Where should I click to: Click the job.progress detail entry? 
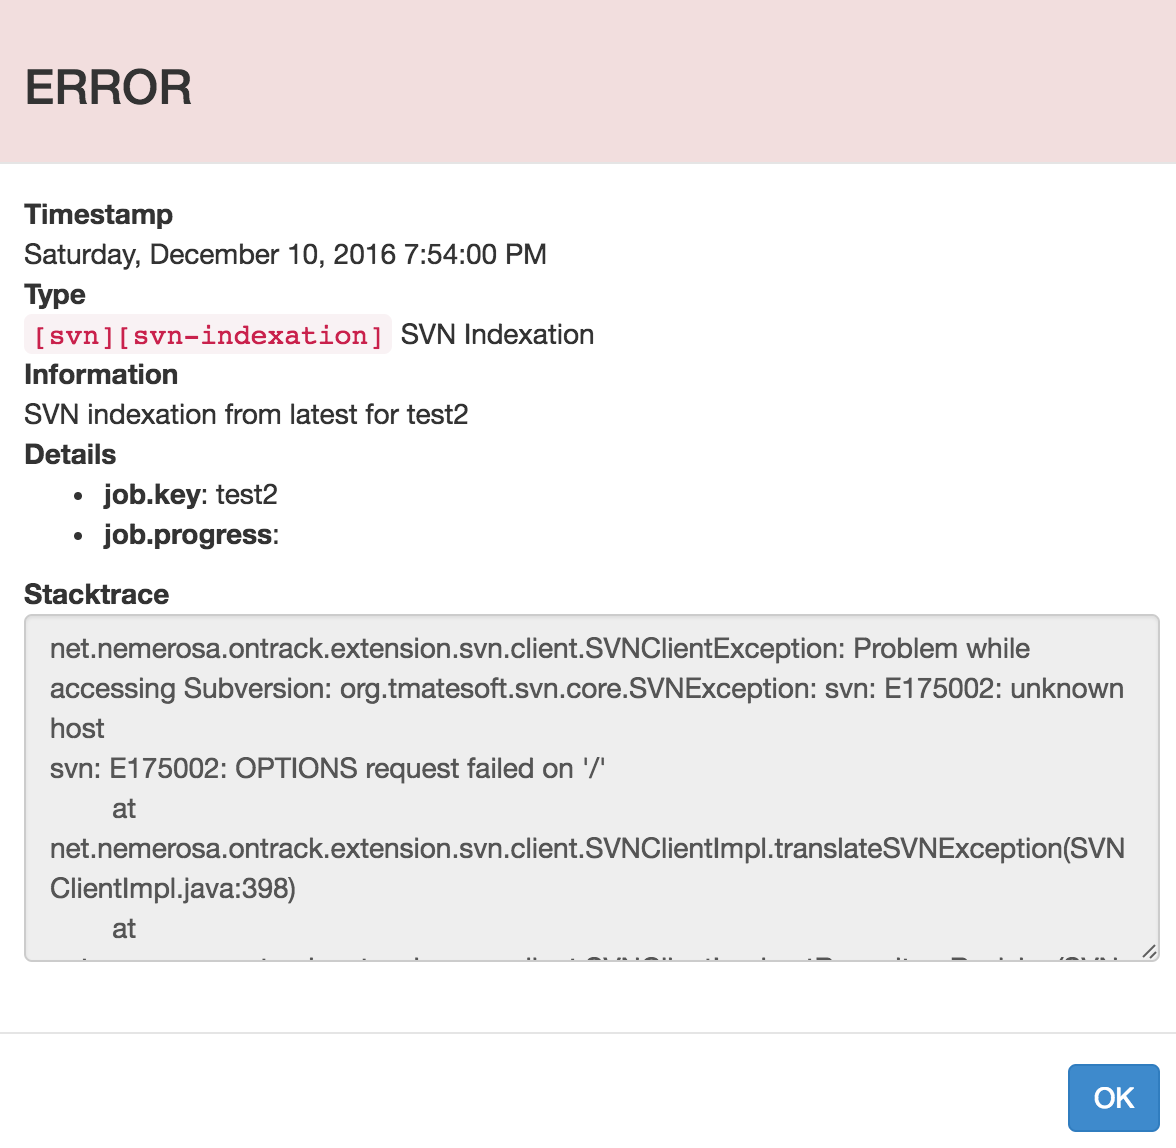pyautogui.click(x=190, y=534)
